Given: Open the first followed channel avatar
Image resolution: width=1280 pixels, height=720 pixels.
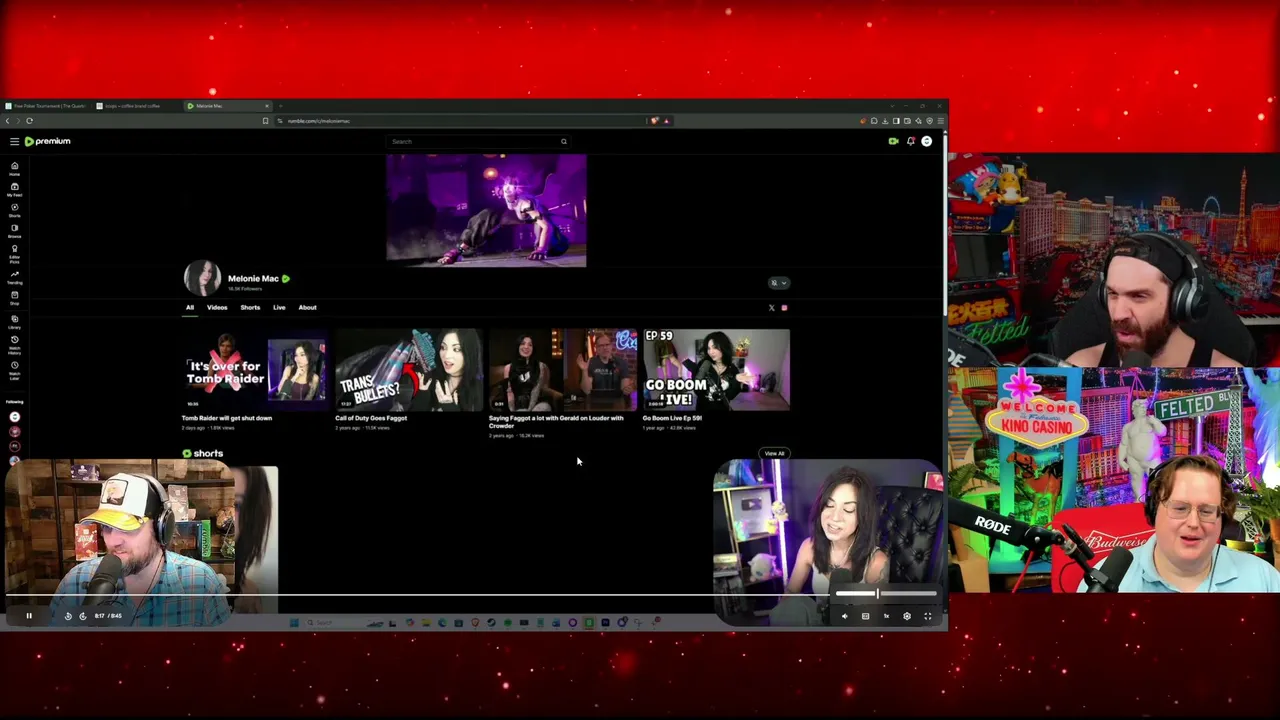Looking at the screenshot, I should tap(14, 417).
